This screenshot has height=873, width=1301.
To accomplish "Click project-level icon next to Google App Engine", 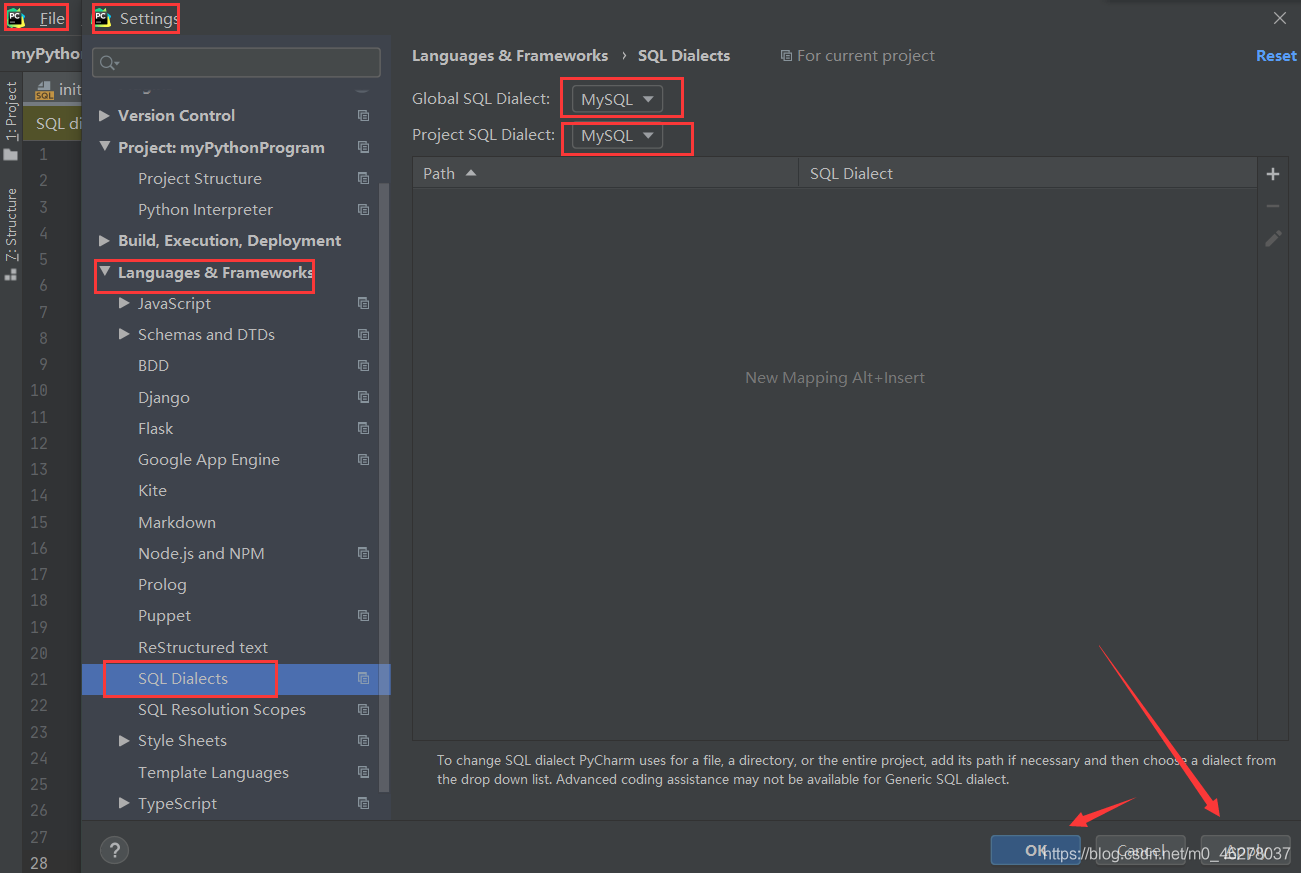I will (x=363, y=459).
